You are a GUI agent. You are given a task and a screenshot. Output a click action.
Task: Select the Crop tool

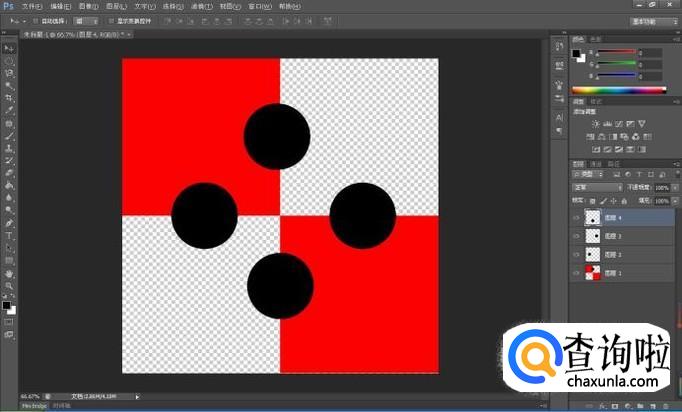click(9, 98)
